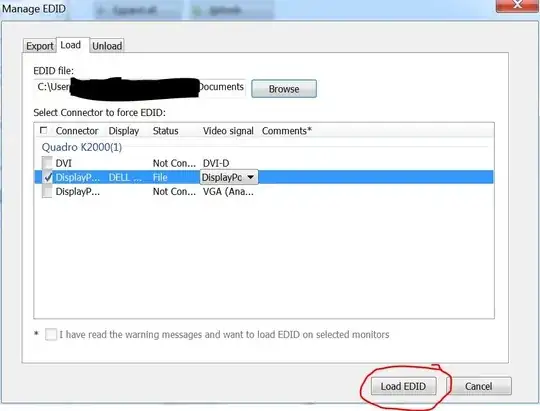Click the Display column header
The width and height of the screenshot is (540, 411).
124,131
